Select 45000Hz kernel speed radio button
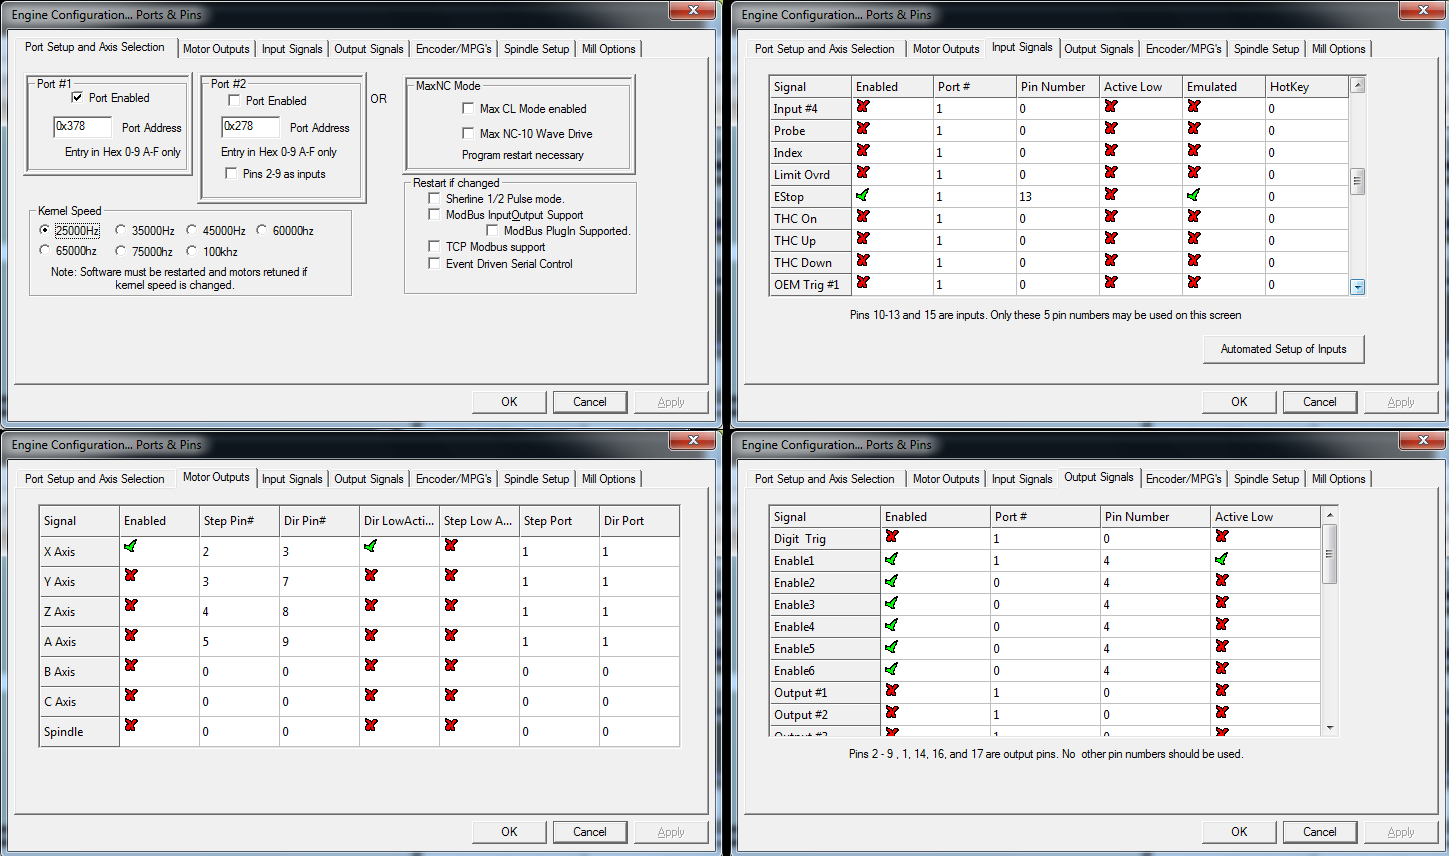The height and width of the screenshot is (856, 1449). [192, 231]
